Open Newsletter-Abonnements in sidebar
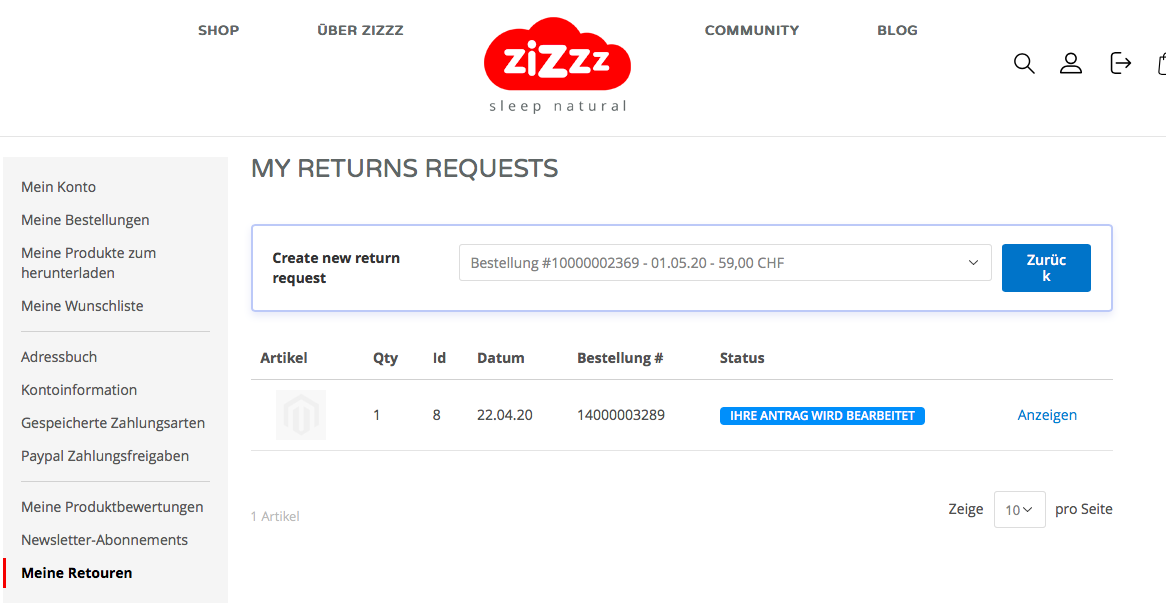 (105, 540)
